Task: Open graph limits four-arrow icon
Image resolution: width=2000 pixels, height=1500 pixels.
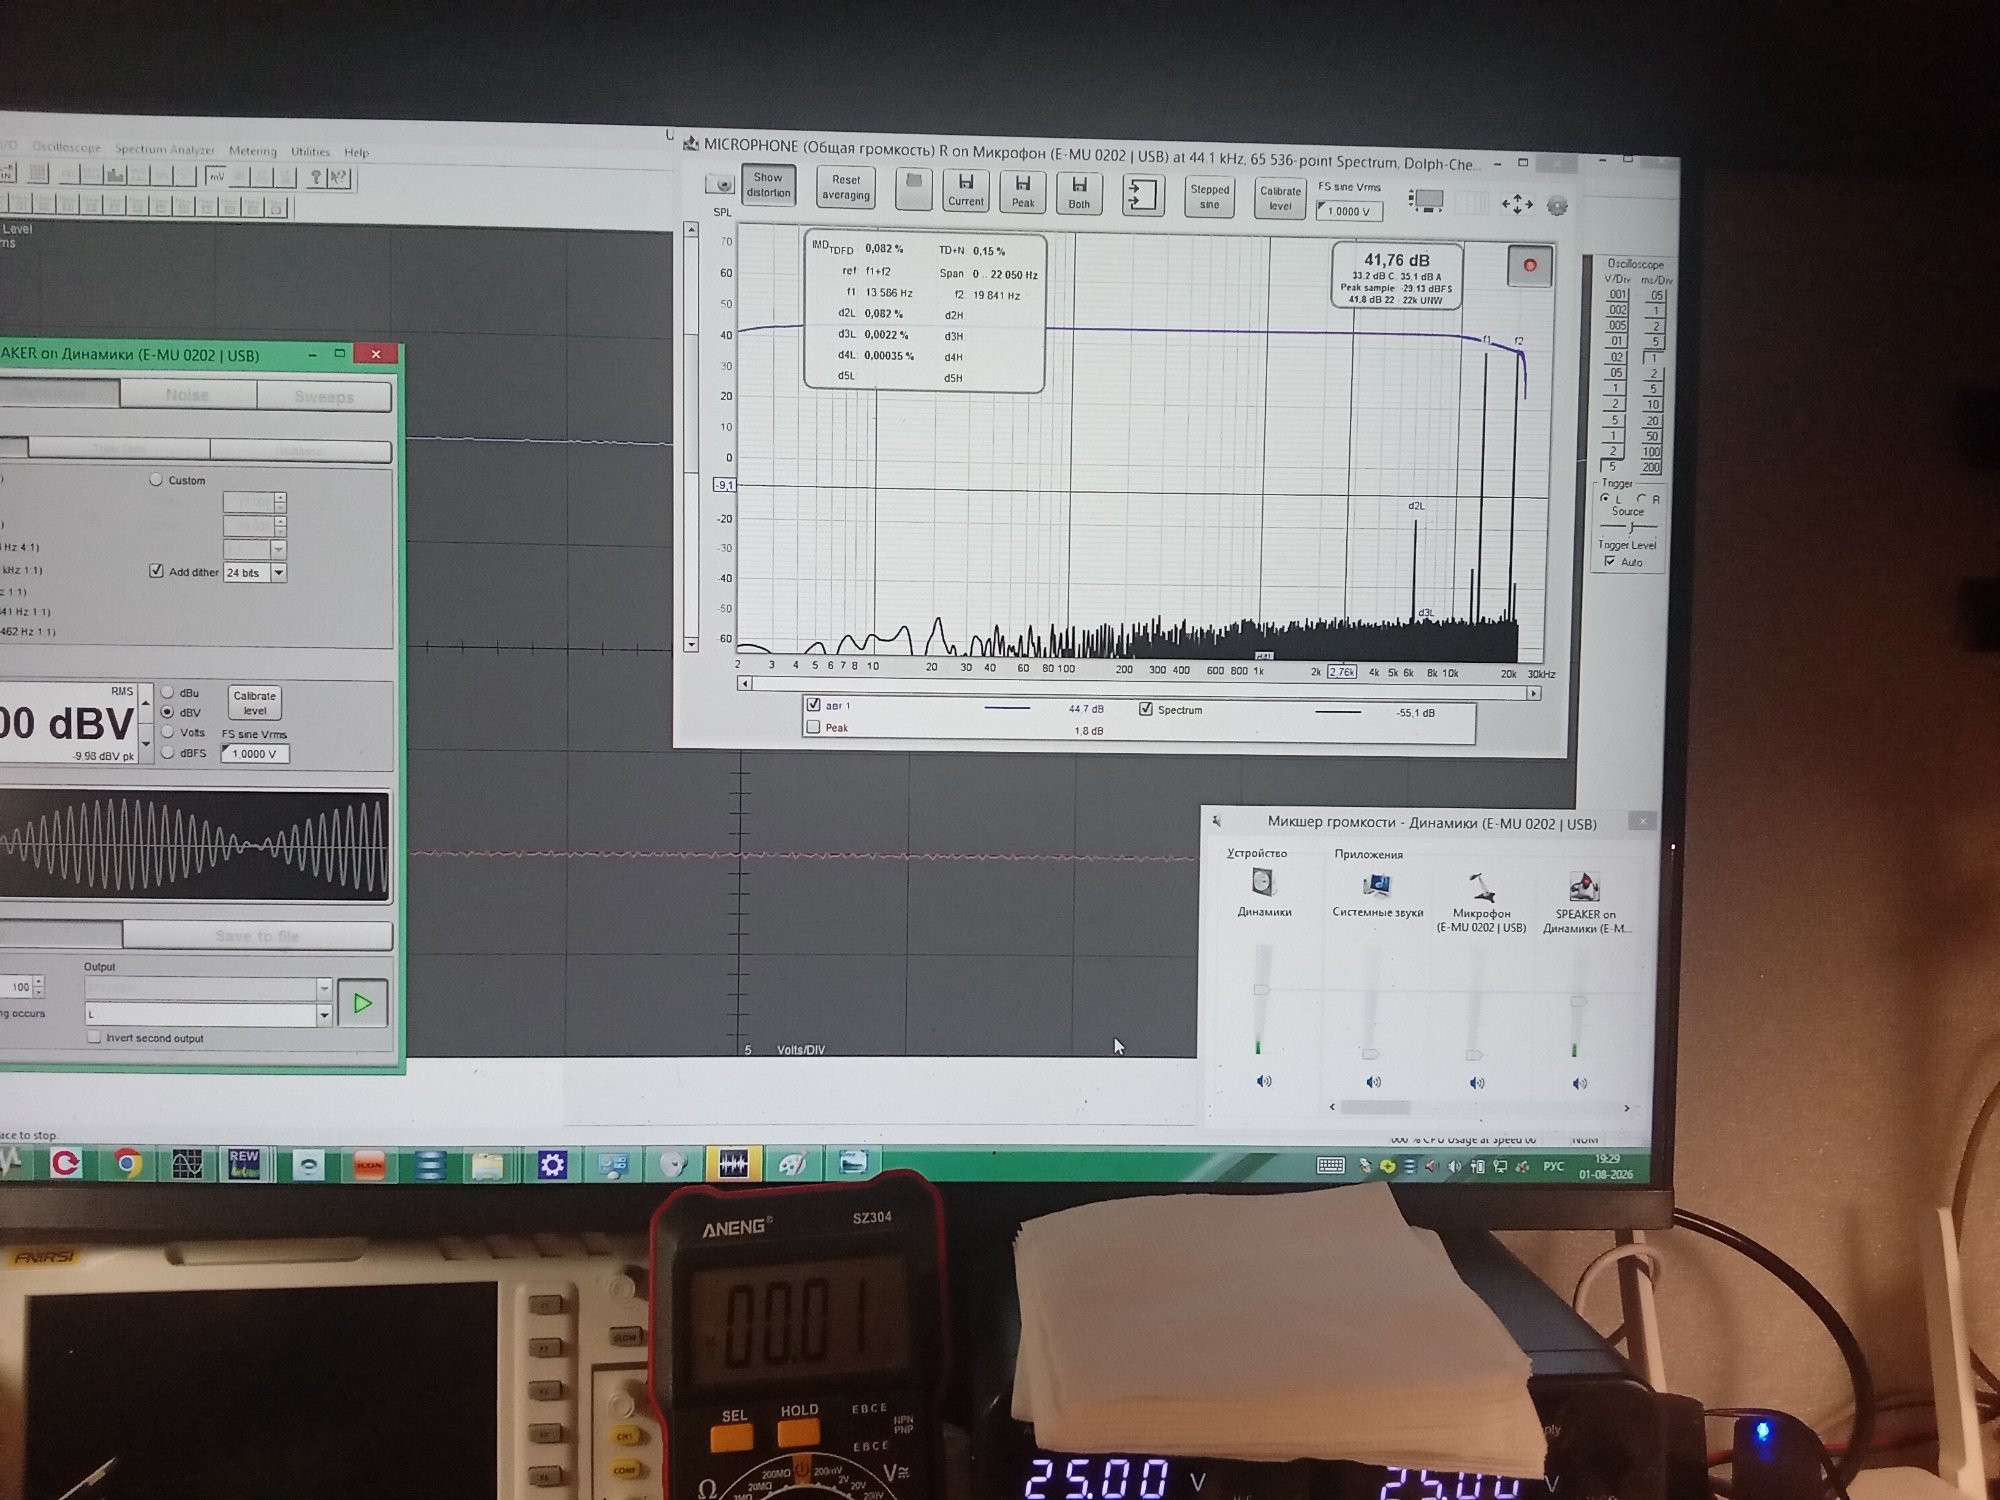Action: tap(1517, 204)
